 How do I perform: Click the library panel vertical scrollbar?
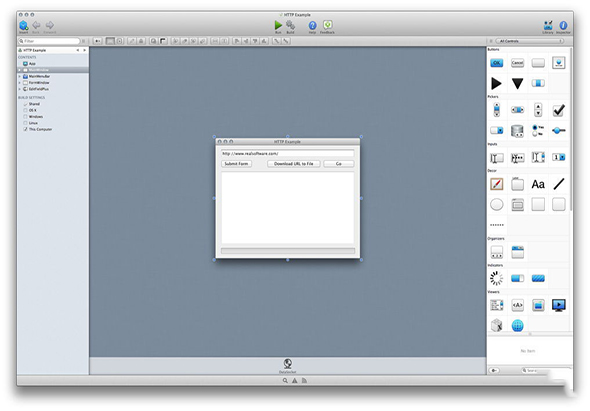pyautogui.click(x=571, y=128)
